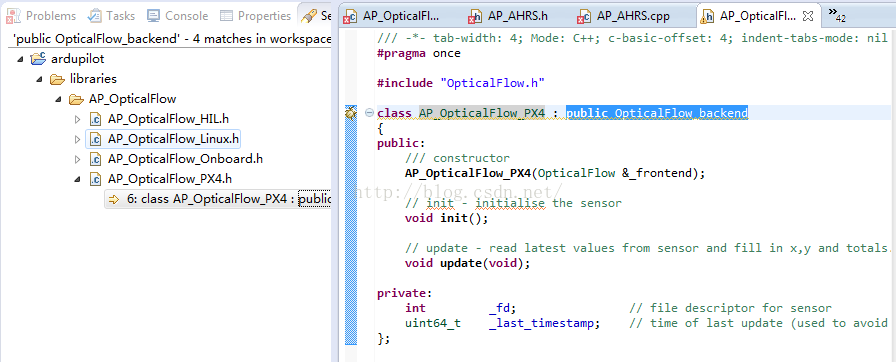Select the AP_OpticalFlow folder icon
Image resolution: width=896 pixels, height=362 pixels.
[76, 99]
